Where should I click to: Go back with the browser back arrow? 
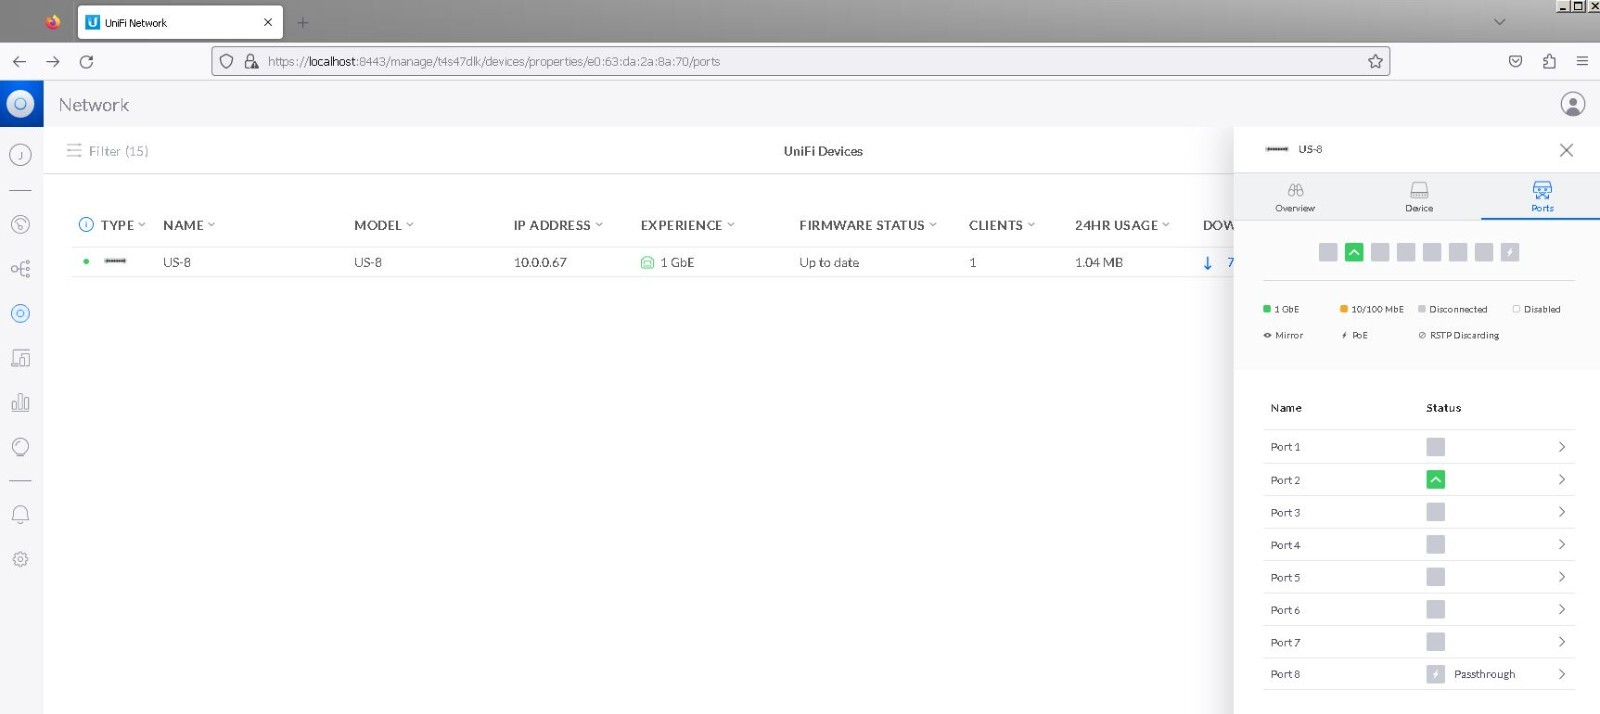(x=19, y=61)
